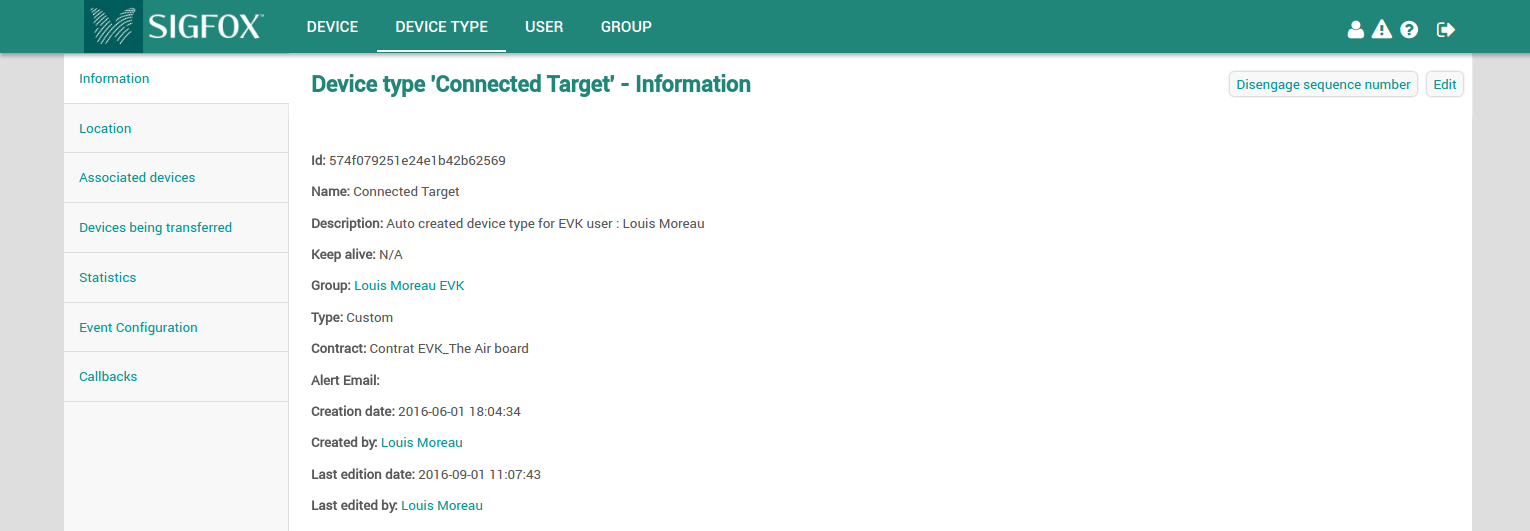Image resolution: width=1530 pixels, height=531 pixels.
Task: Click the Creation date 2016-06-01 18:04:34
Action: [x=459, y=412]
